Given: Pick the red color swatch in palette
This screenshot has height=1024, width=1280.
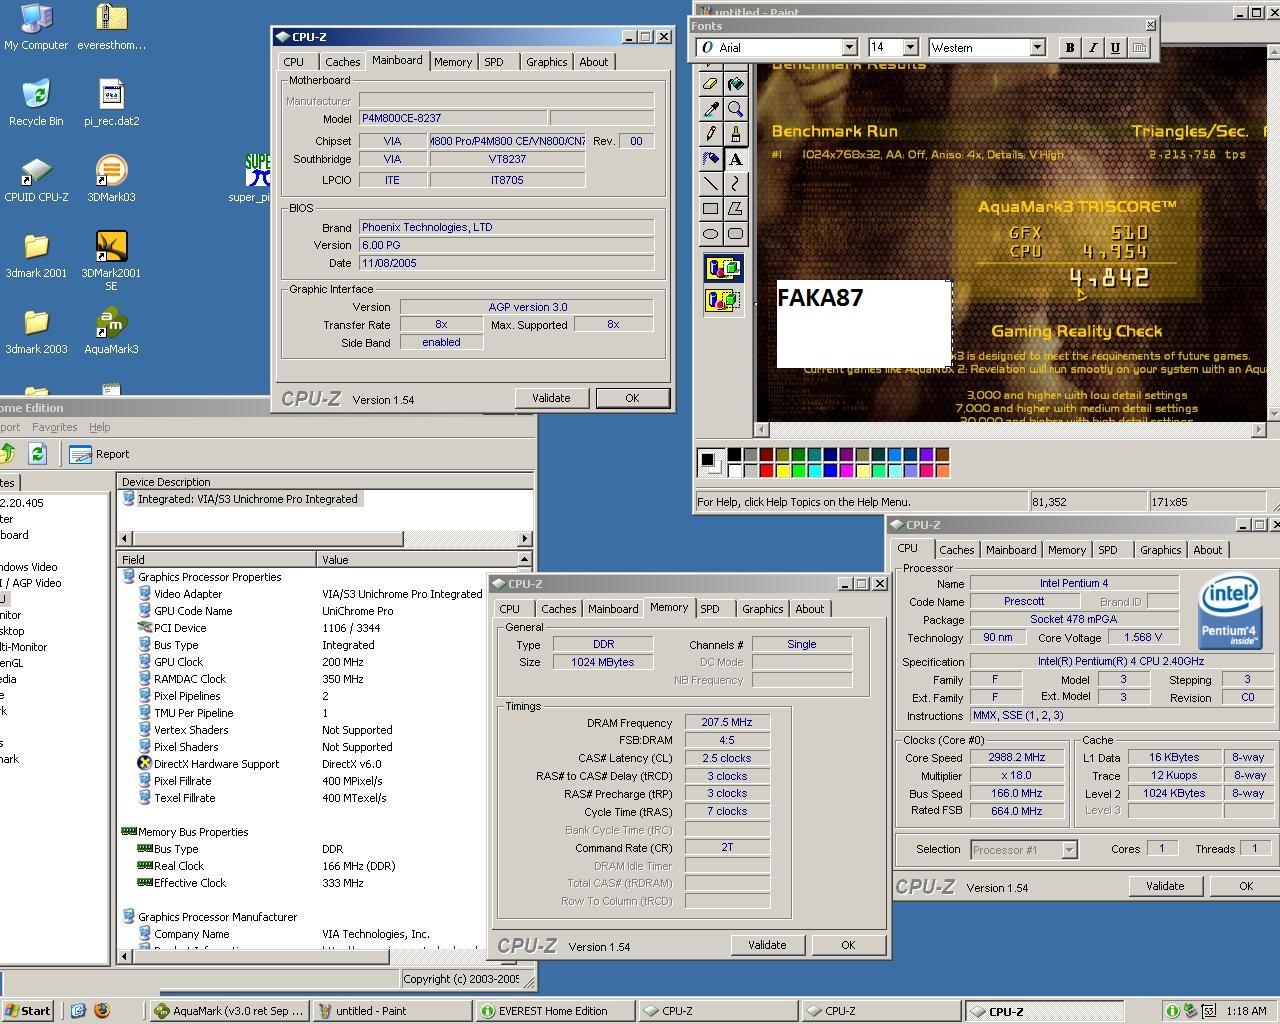Looking at the screenshot, I should point(767,471).
